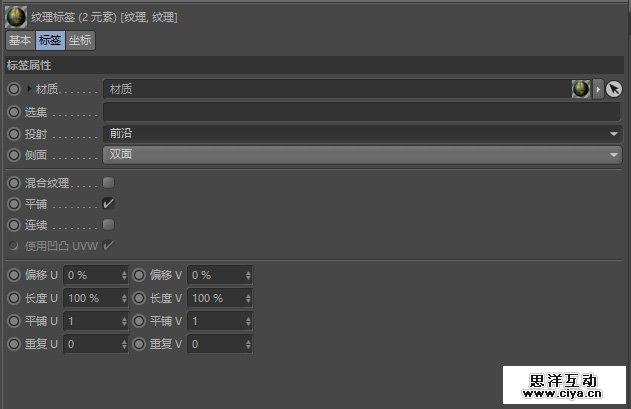Click the keyframe circle beside 选集
The height and width of the screenshot is (409, 631).
pyautogui.click(x=14, y=112)
